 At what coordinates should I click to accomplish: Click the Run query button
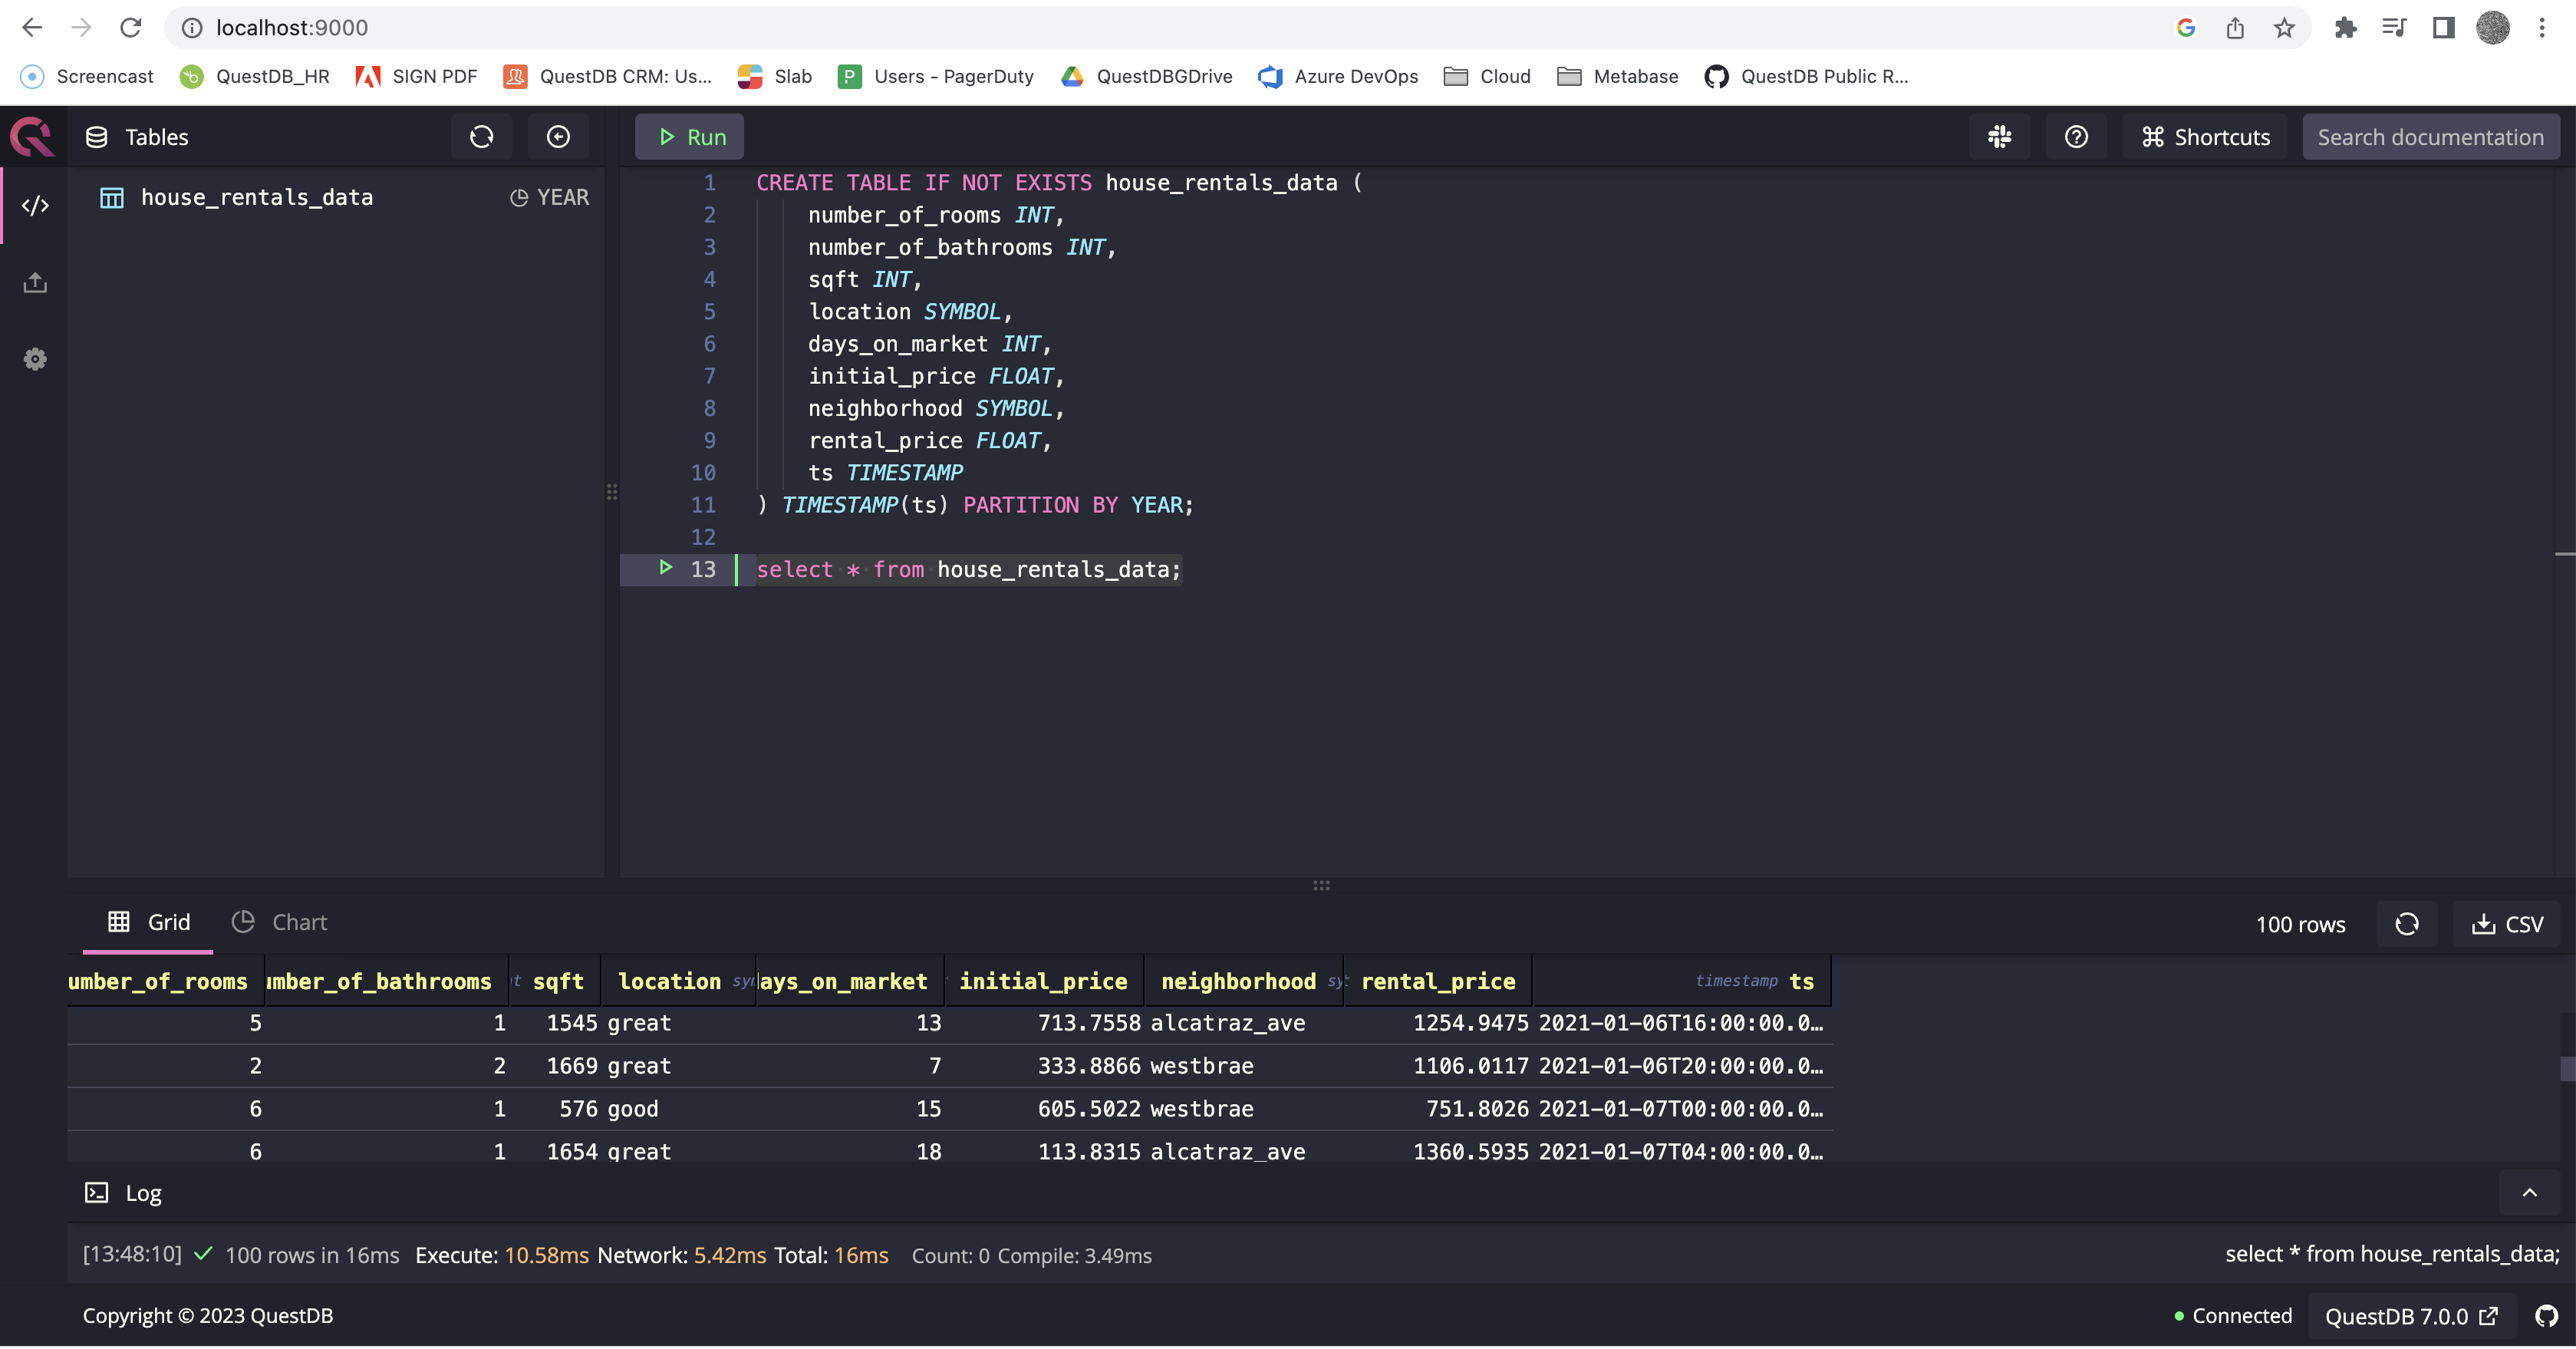(x=689, y=137)
